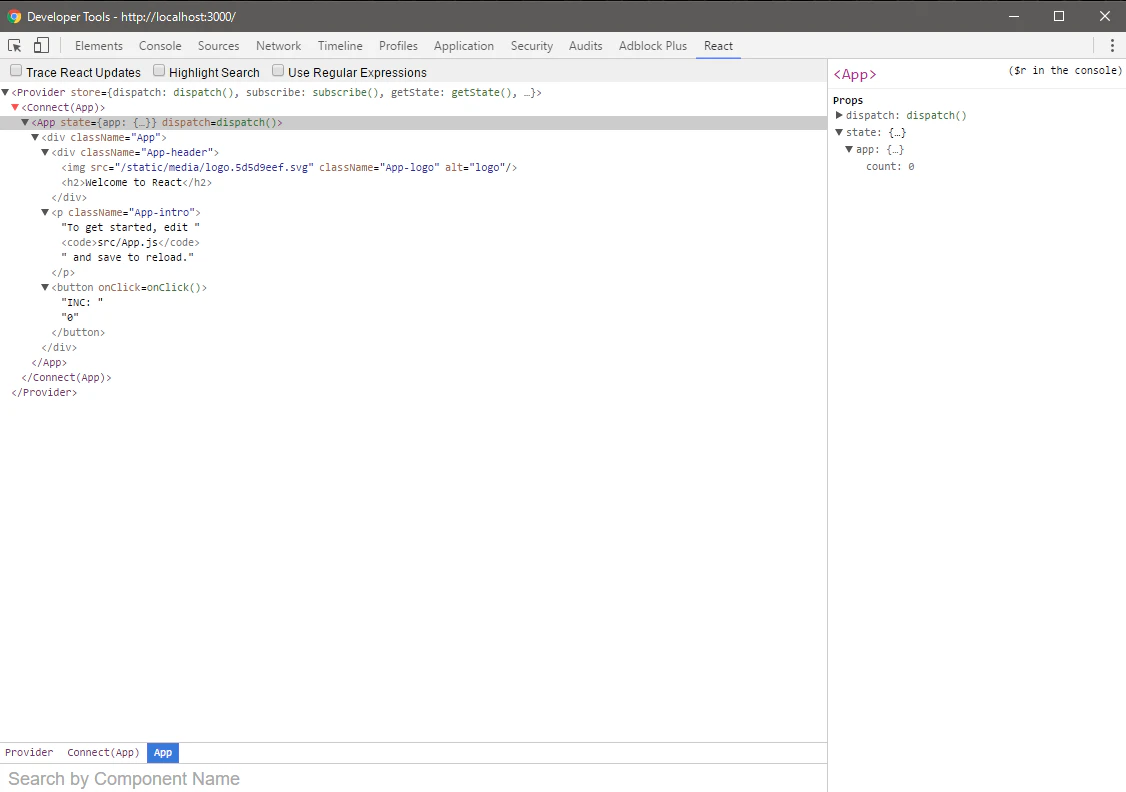Collapse the app object under state
Screen dimensions: 1126x792
849,150
